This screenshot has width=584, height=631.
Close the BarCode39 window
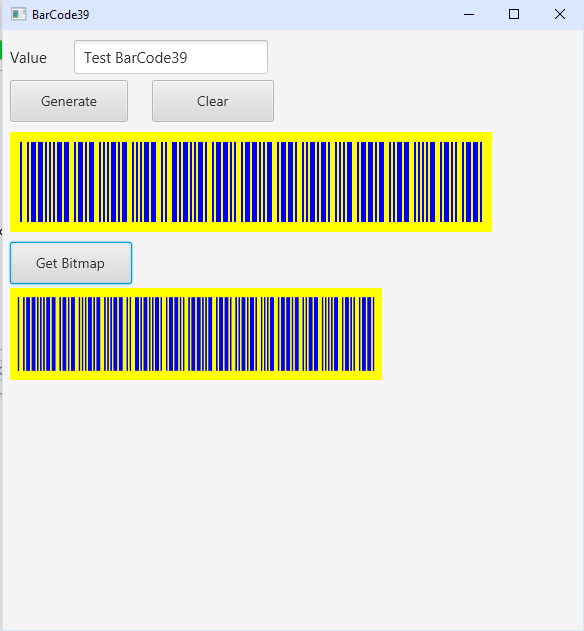pos(560,14)
